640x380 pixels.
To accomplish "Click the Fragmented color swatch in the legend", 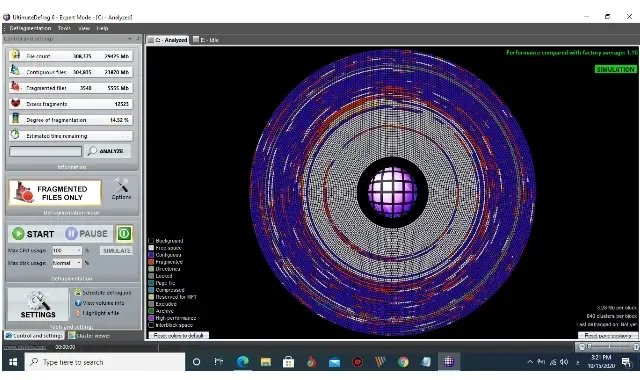I will coord(151,262).
